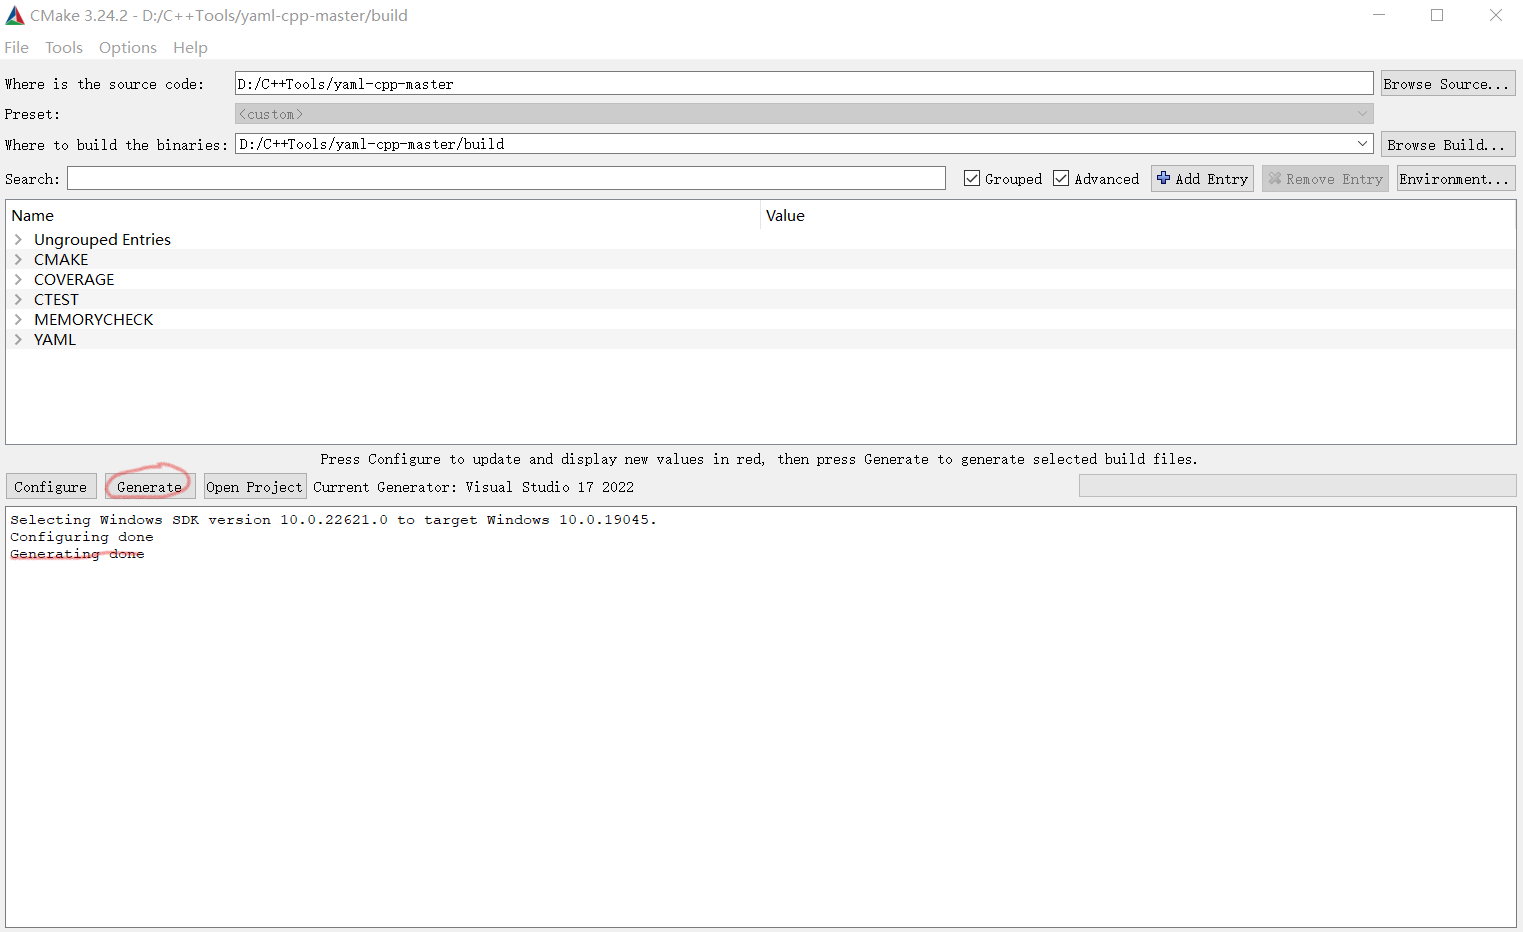
Task: Click the CMake logo in the title bar
Action: coord(14,15)
